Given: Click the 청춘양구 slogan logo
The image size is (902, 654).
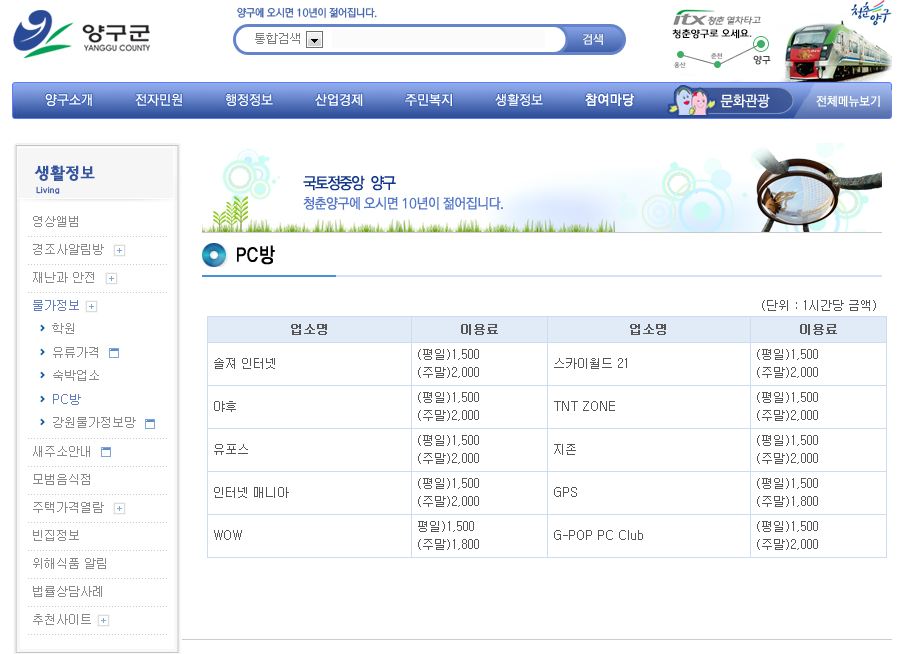Looking at the screenshot, I should (870, 13).
